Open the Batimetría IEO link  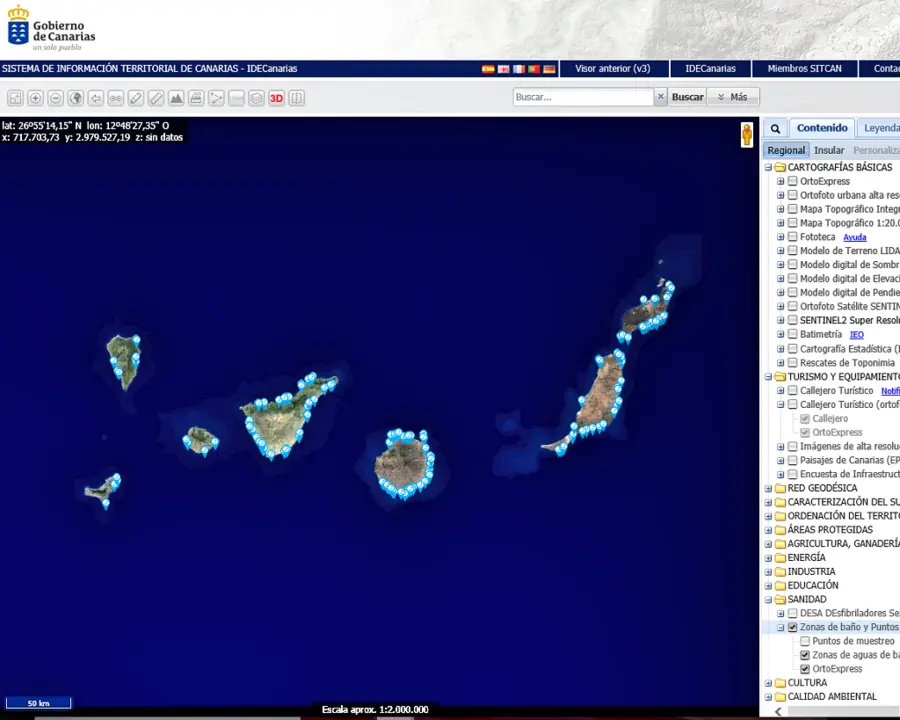[x=856, y=335]
